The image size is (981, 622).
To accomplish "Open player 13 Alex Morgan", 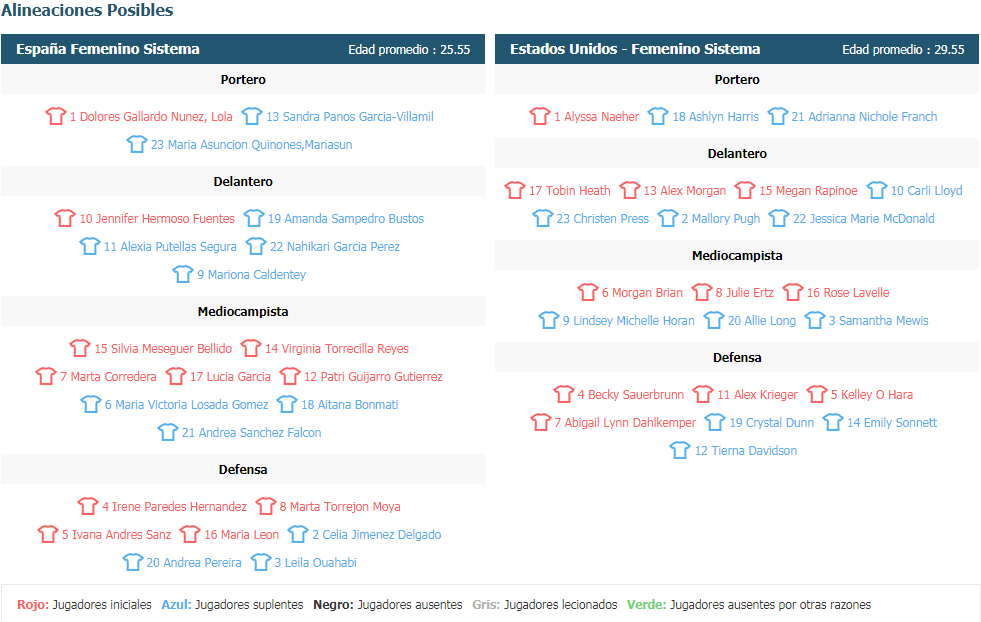I will (684, 190).
